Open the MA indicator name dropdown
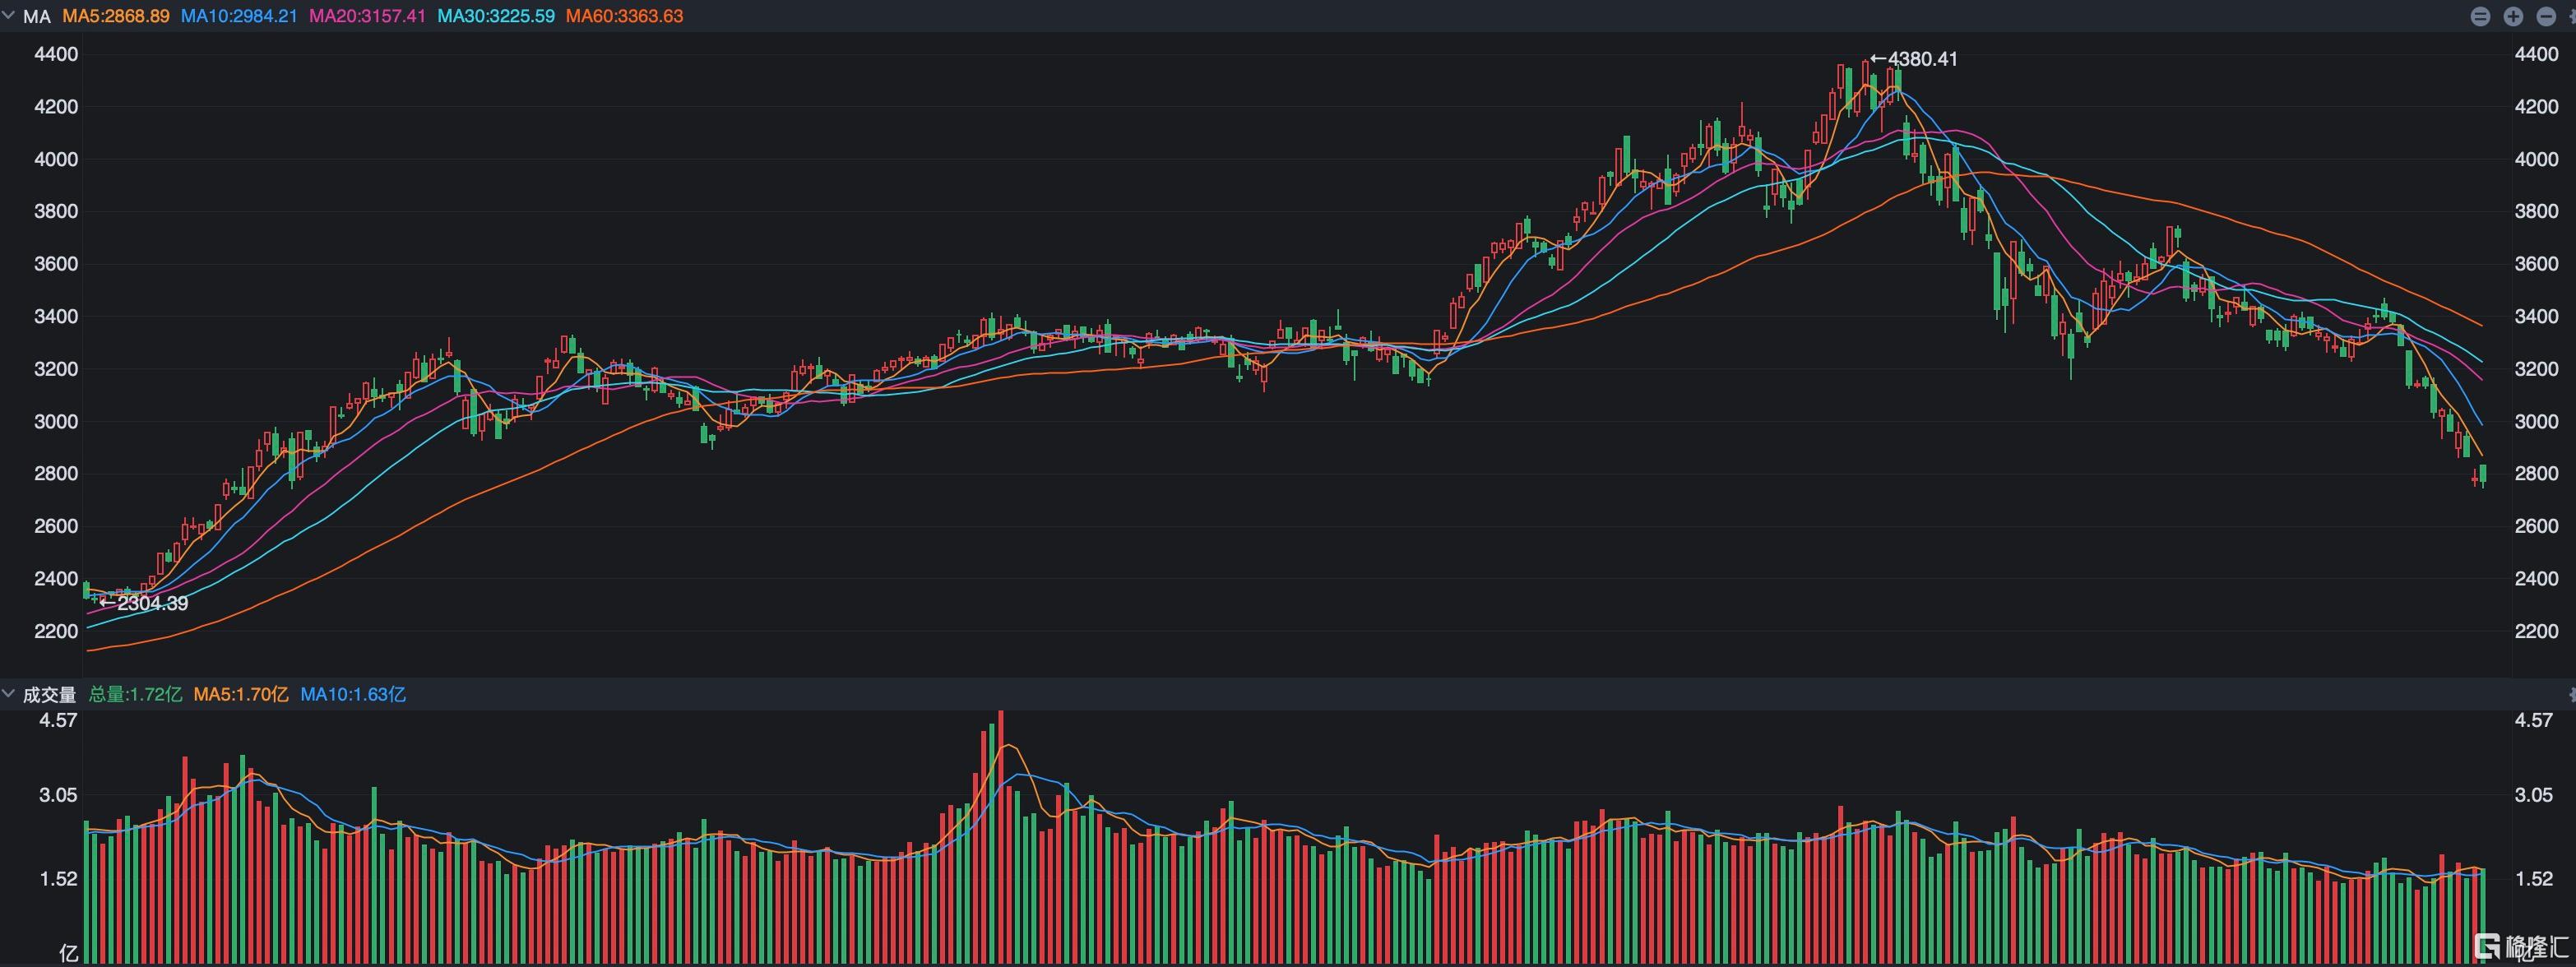 (x=37, y=17)
